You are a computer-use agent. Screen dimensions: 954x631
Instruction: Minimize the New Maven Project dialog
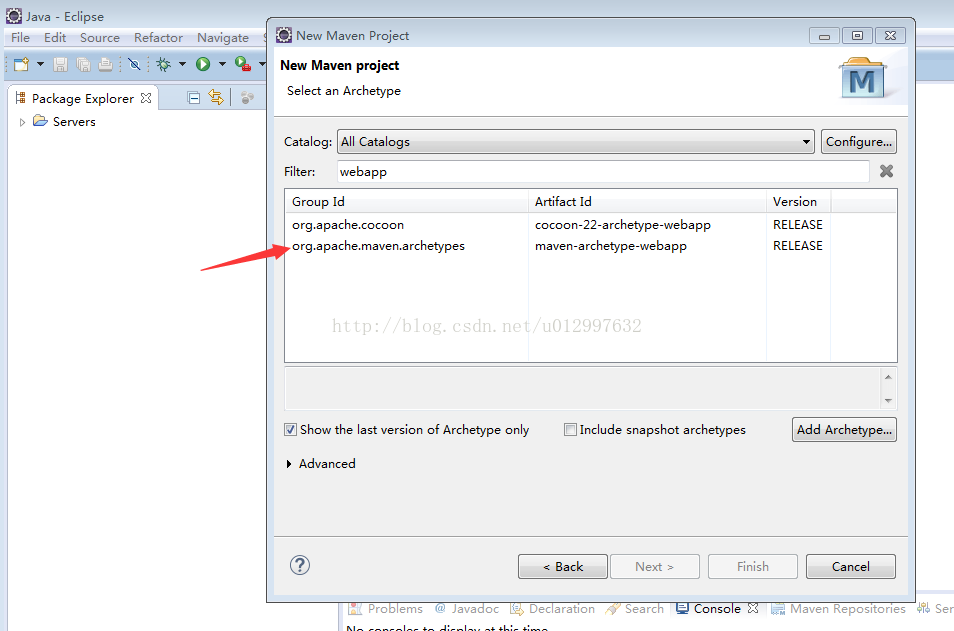tap(824, 36)
